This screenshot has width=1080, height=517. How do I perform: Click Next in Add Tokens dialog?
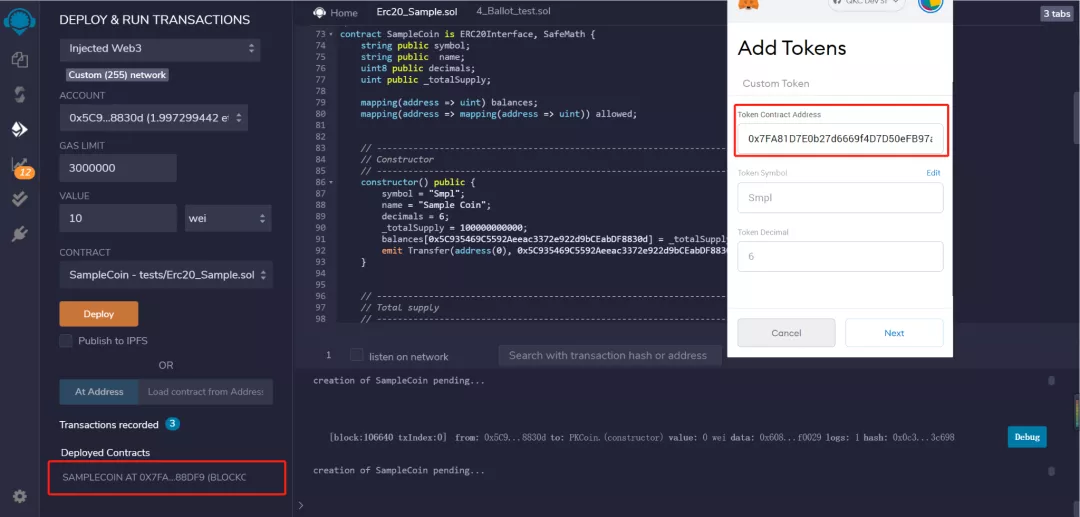click(894, 333)
